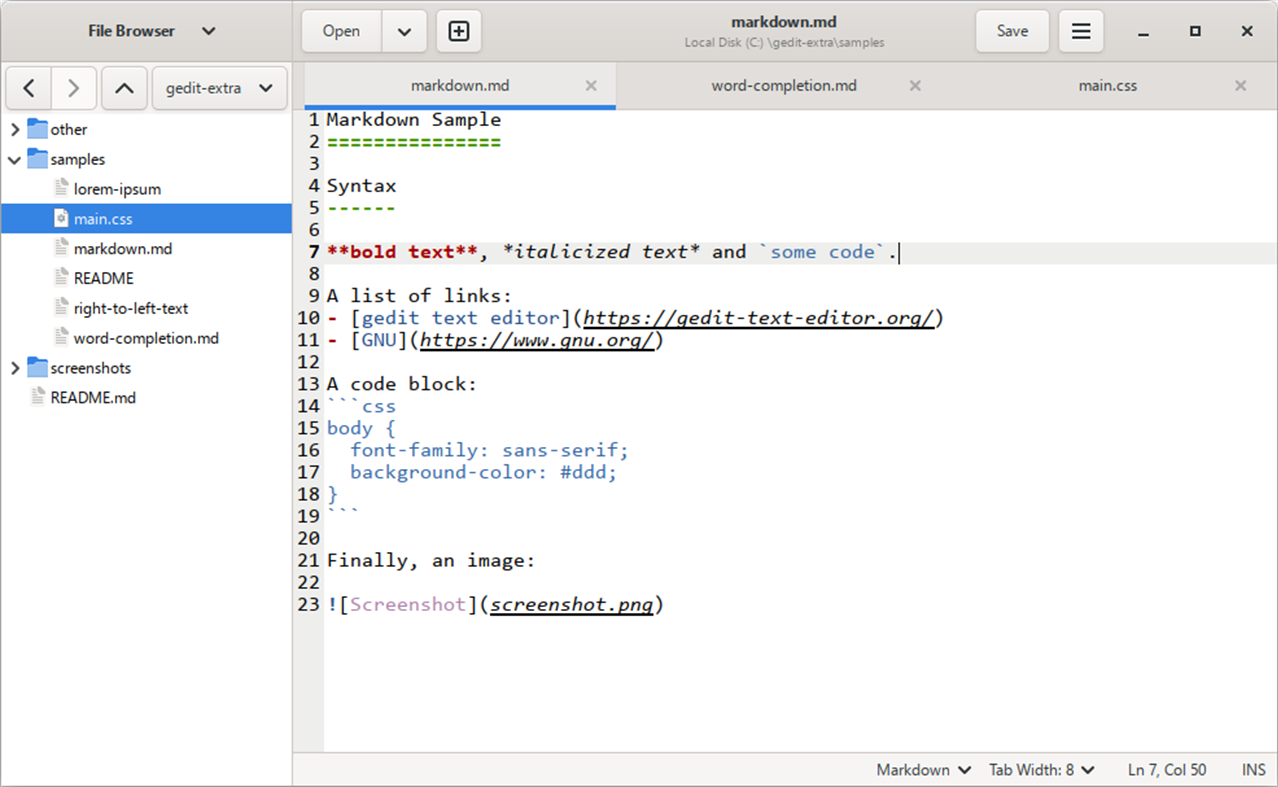Image resolution: width=1278 pixels, height=787 pixels.
Task: Click the 'background-color: #ddd;' line
Action: tap(484, 472)
